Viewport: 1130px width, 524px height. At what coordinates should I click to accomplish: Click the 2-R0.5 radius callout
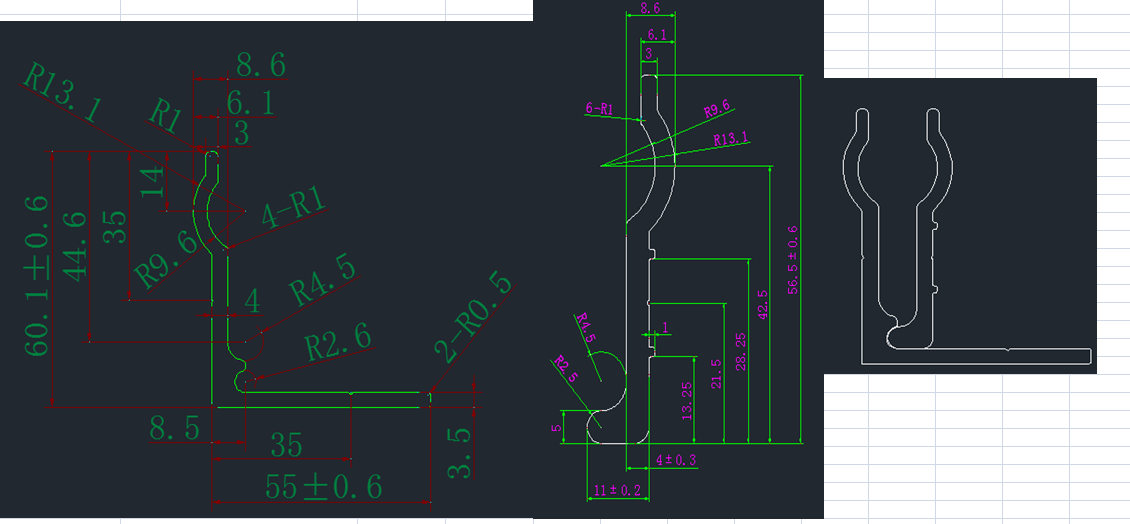(473, 317)
